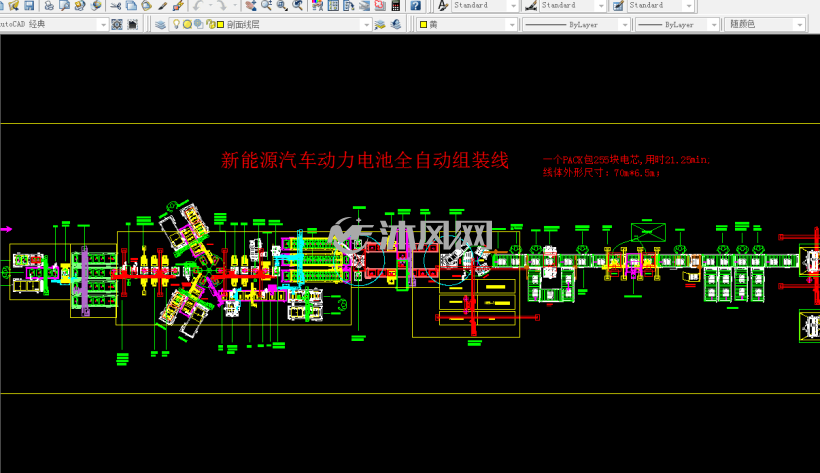Expand the AutoCAD 经典 workspace dropdown
Screen dimensions: 820x473
(x=103, y=25)
